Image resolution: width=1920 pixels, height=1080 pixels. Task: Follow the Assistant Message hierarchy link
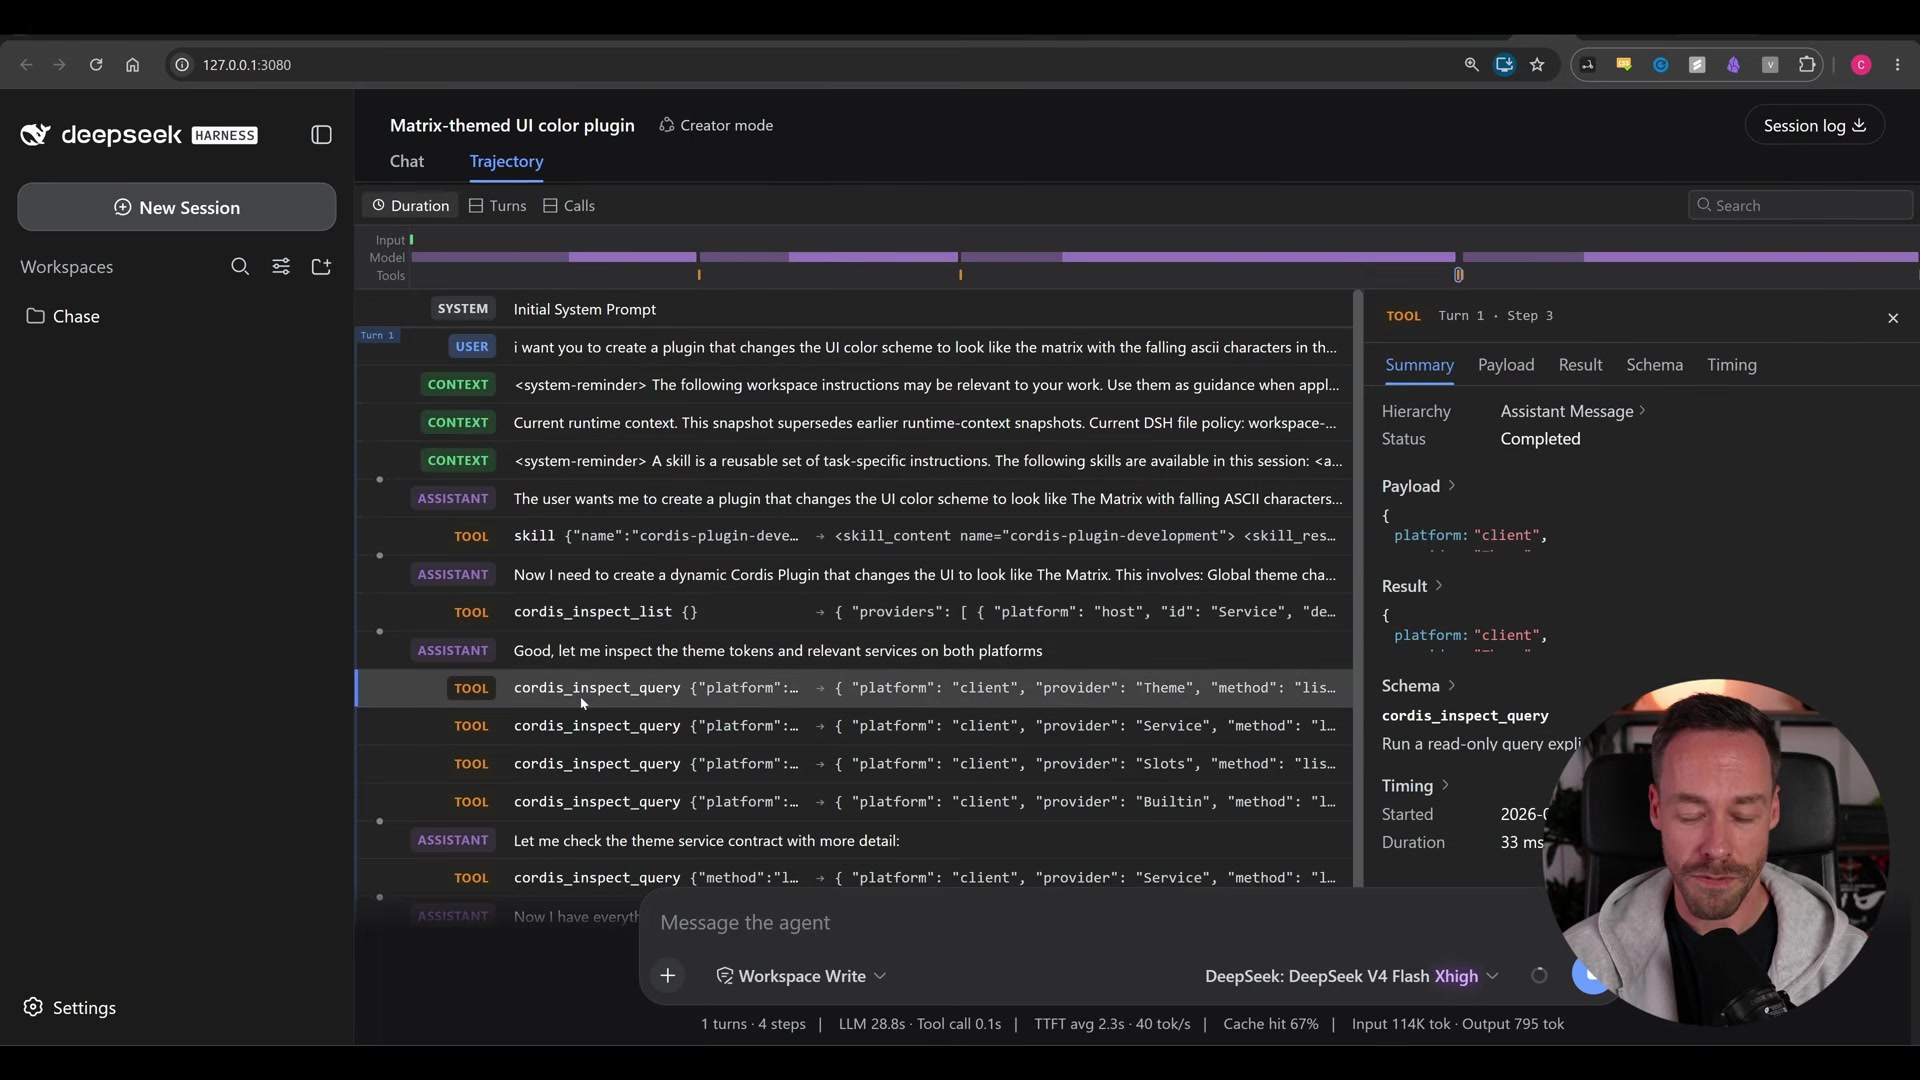(1572, 411)
